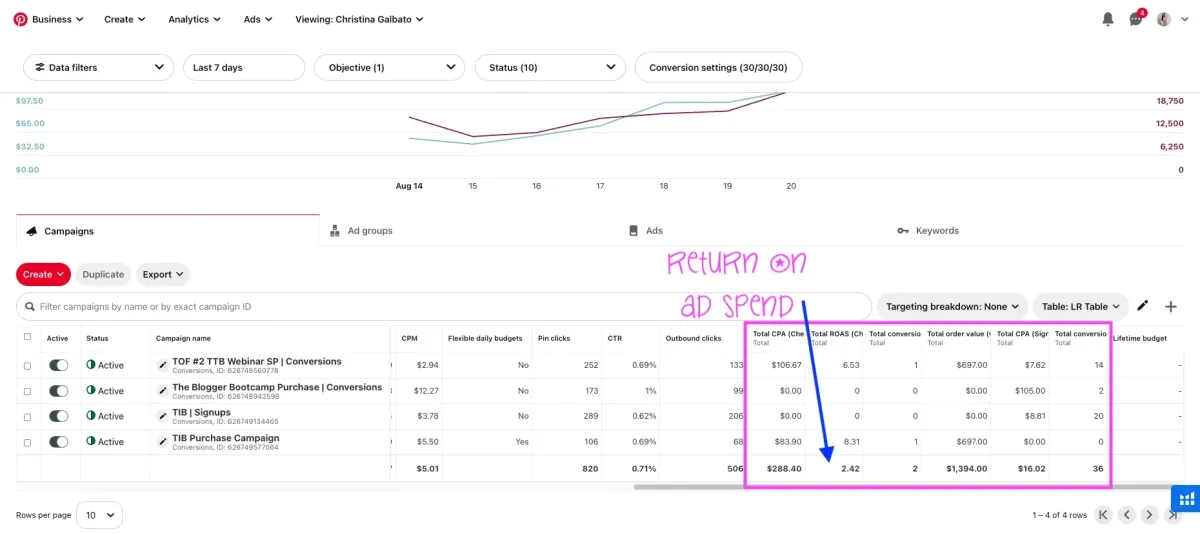The height and width of the screenshot is (534, 1200).
Task: Open the Pinterest logo home link
Action: coord(20,19)
